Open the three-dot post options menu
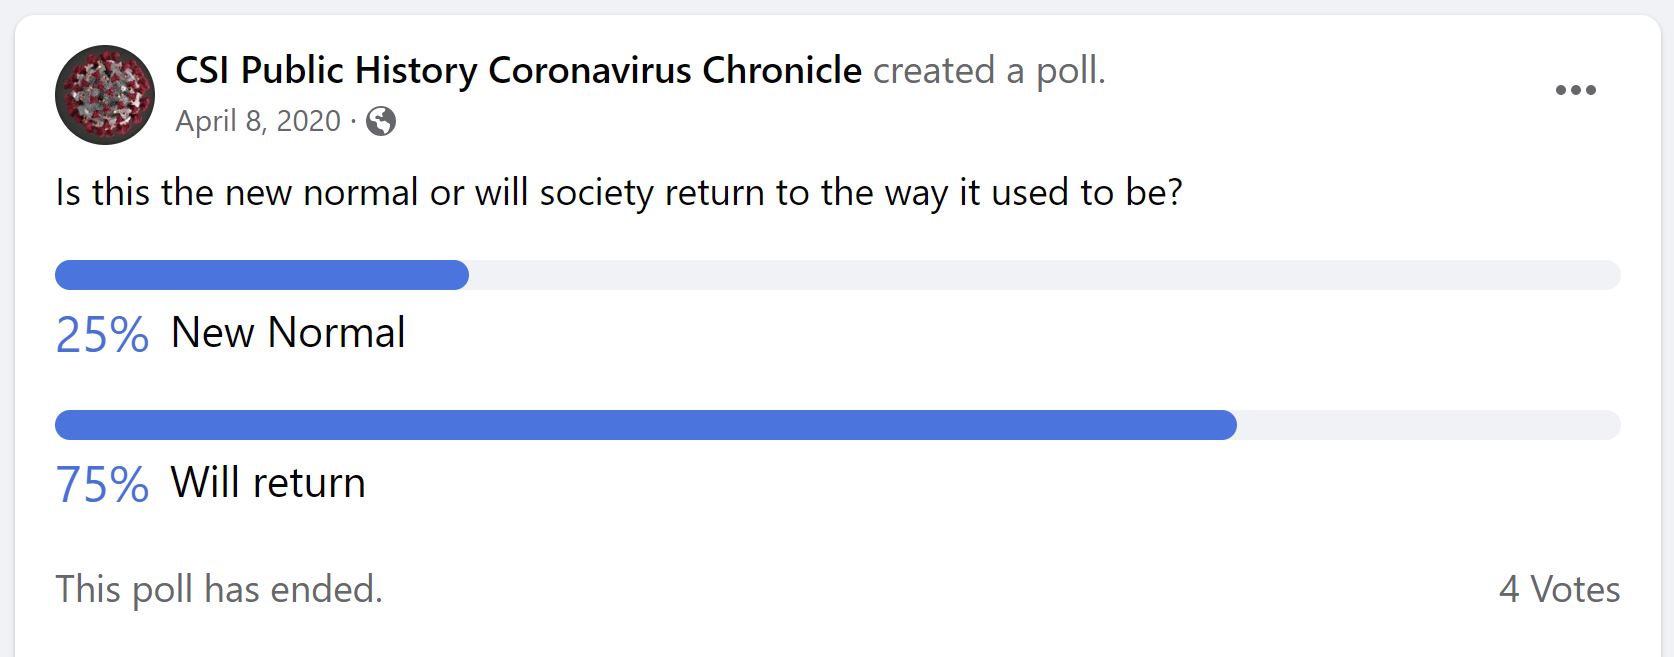 click(x=1575, y=90)
